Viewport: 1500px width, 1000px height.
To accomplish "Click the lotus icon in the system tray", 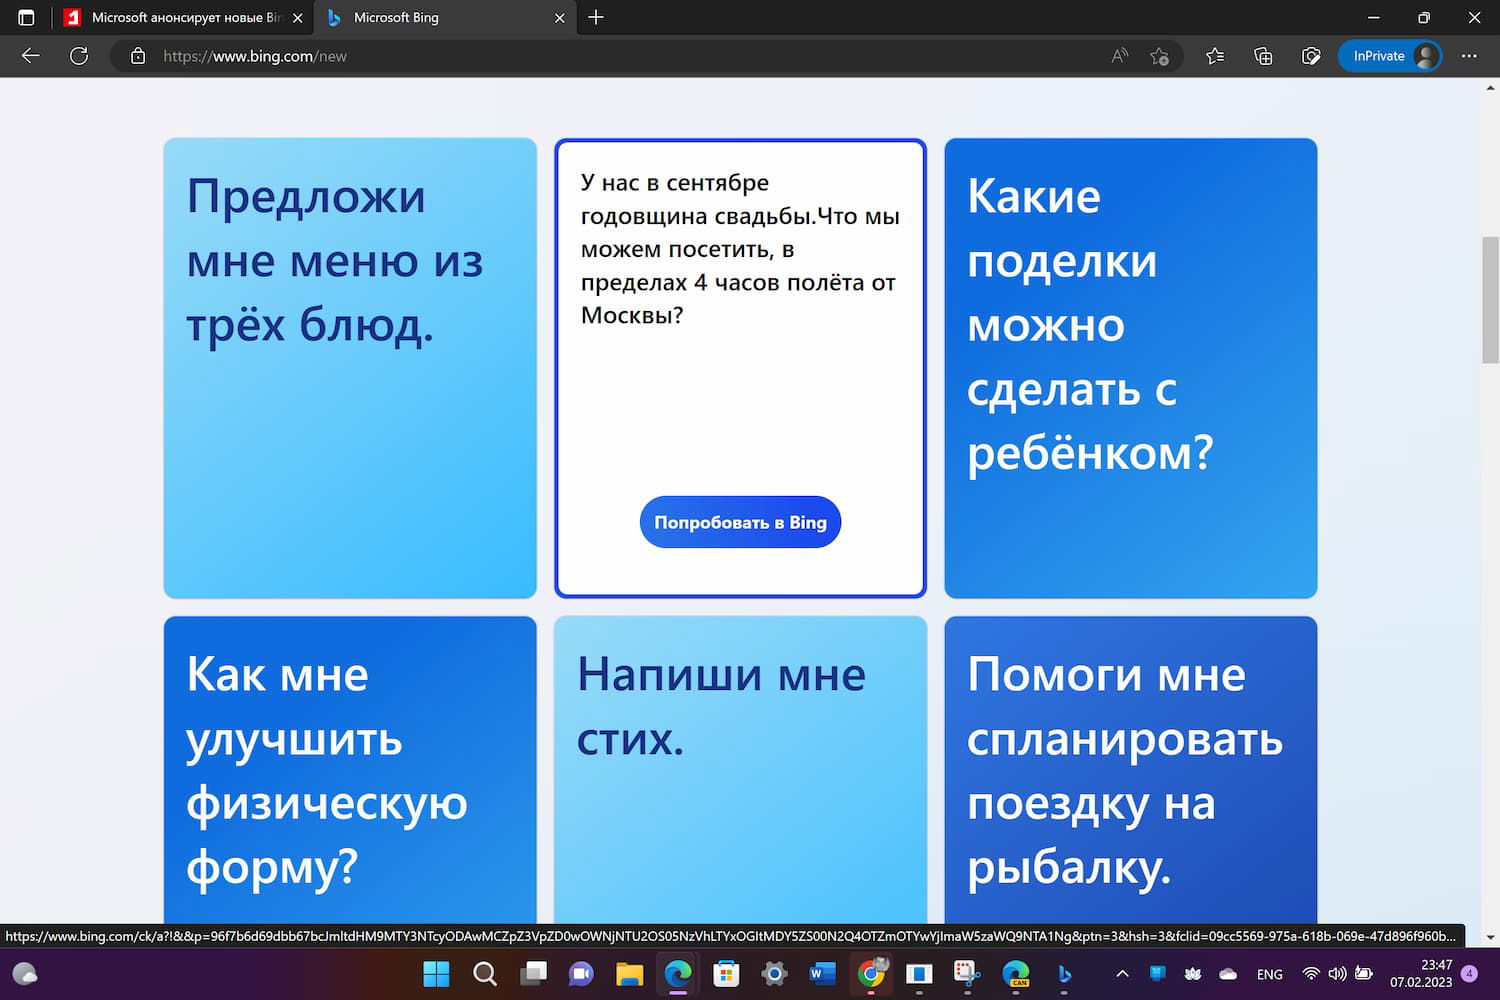I will pyautogui.click(x=1193, y=973).
